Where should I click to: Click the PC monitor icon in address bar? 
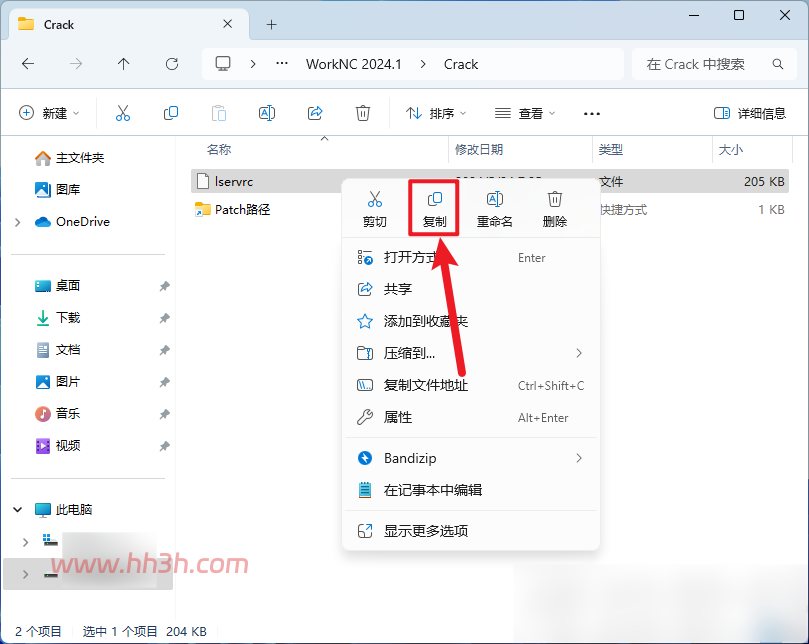point(223,64)
